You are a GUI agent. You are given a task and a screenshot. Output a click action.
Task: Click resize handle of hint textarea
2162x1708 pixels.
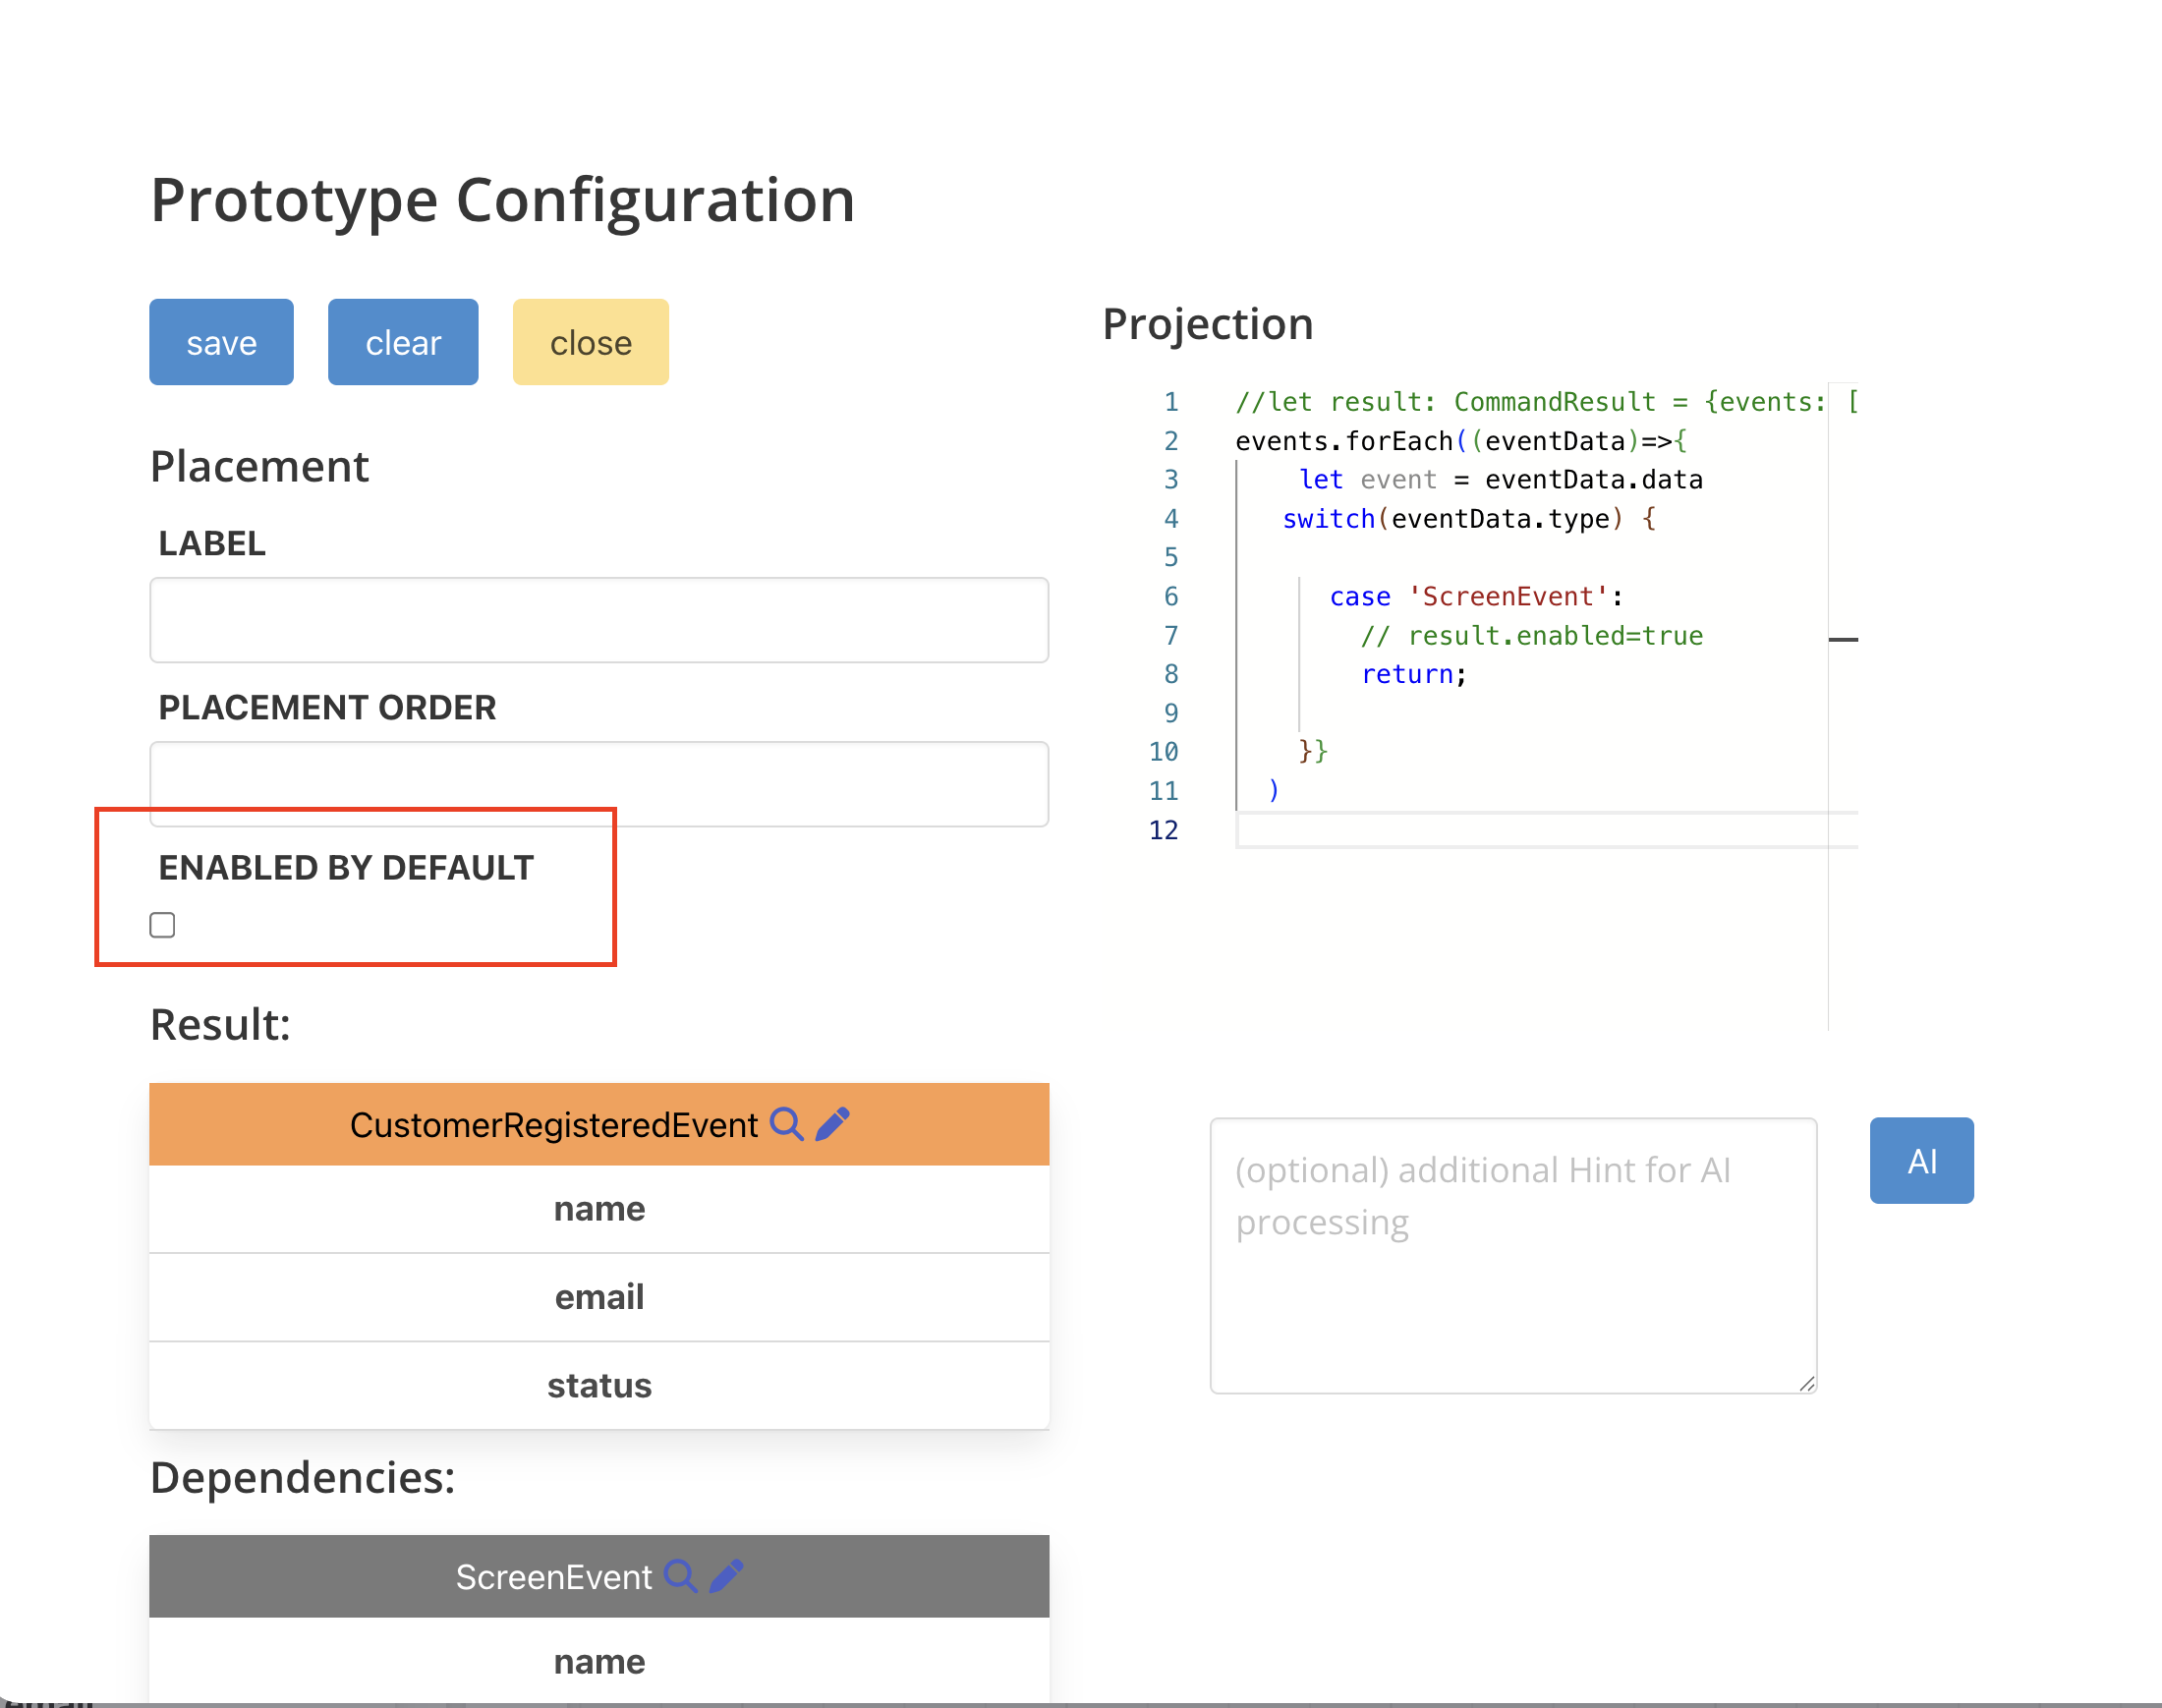1806,1383
